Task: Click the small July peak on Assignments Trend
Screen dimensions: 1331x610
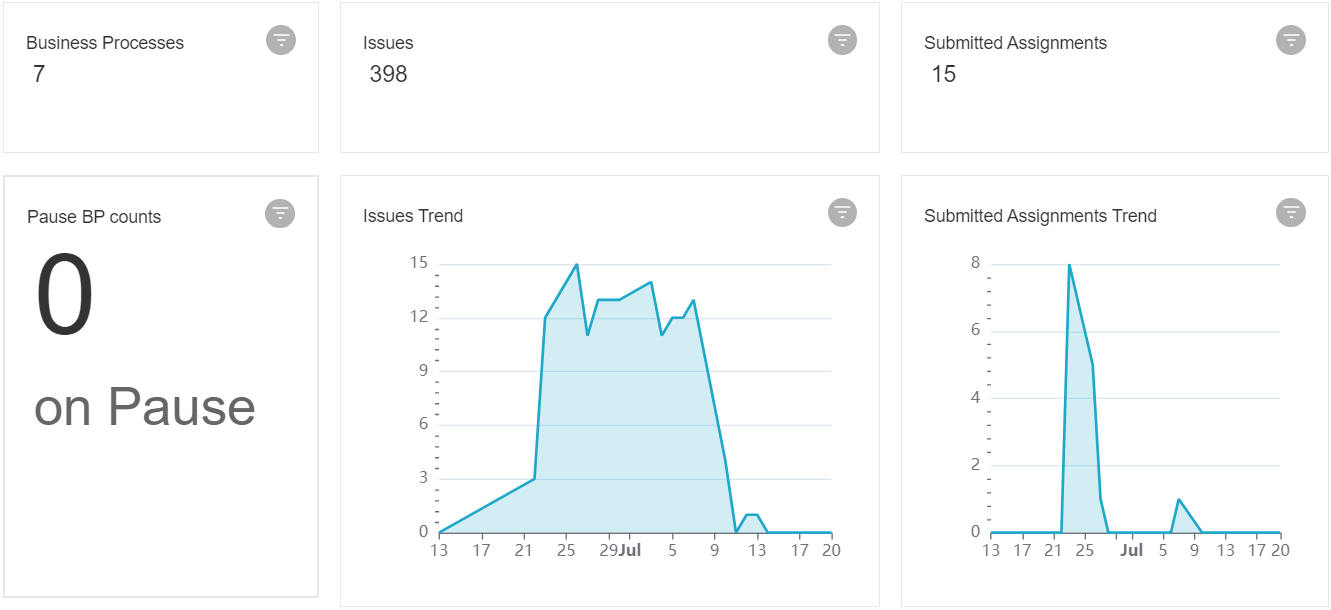Action: point(1179,499)
